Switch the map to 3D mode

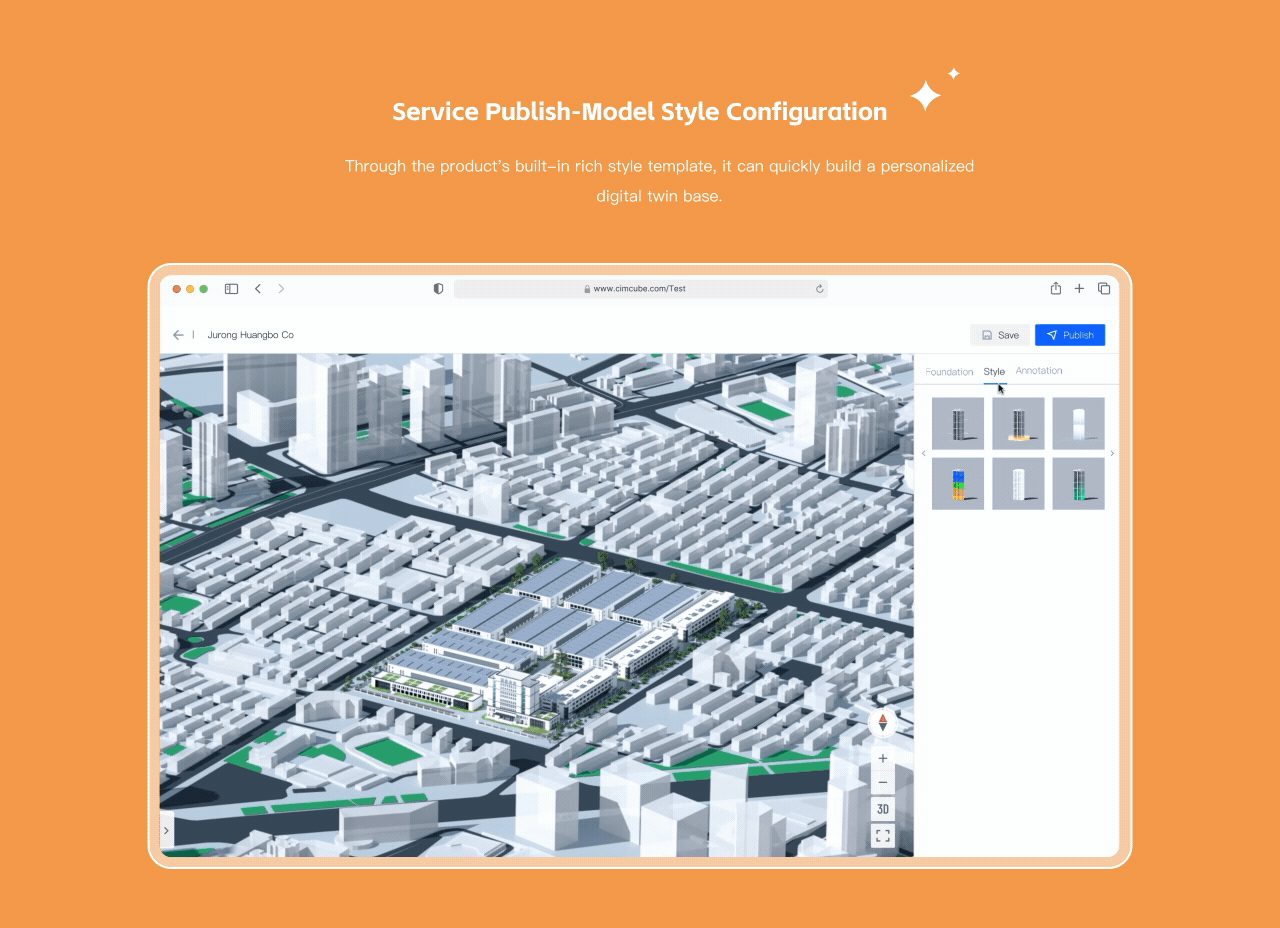click(883, 809)
